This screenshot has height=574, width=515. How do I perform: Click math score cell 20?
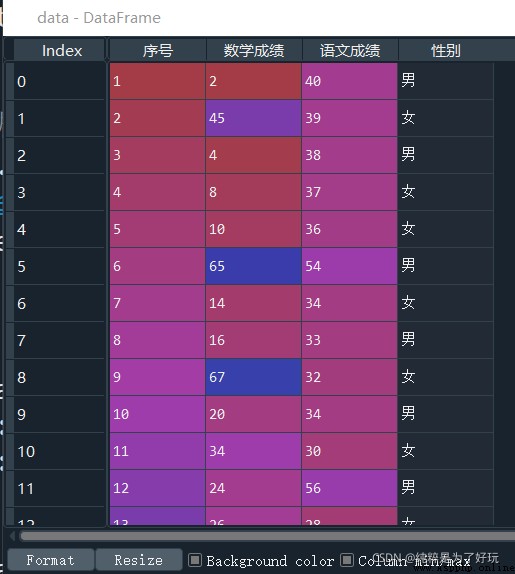[253, 414]
